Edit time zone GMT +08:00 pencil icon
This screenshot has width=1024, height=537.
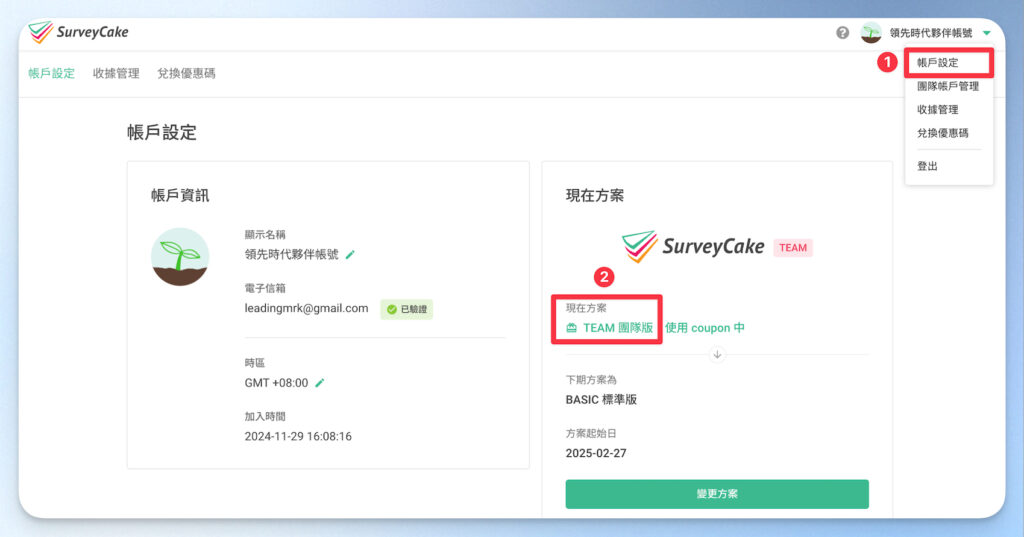tap(319, 383)
